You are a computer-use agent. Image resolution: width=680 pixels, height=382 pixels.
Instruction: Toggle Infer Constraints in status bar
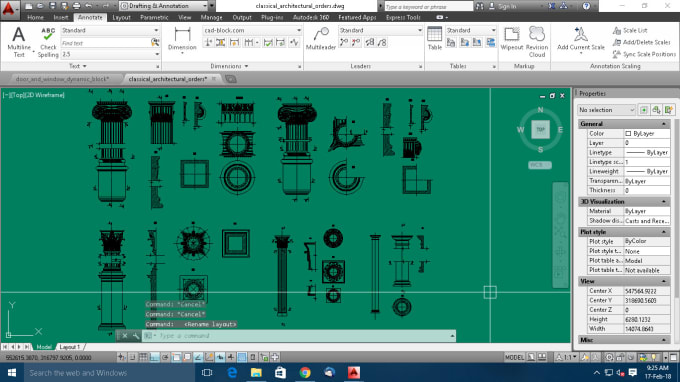121,357
